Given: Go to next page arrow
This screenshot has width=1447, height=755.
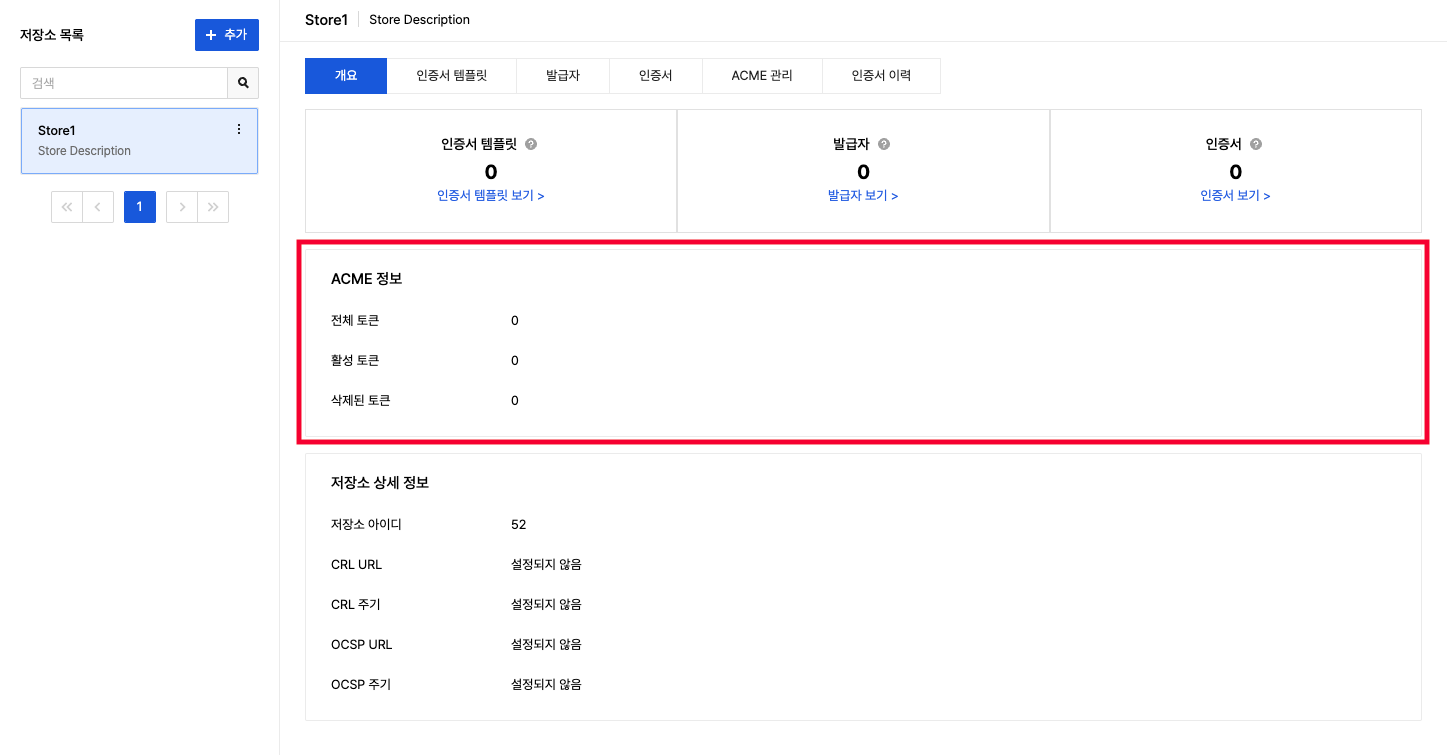Looking at the screenshot, I should click(x=182, y=207).
